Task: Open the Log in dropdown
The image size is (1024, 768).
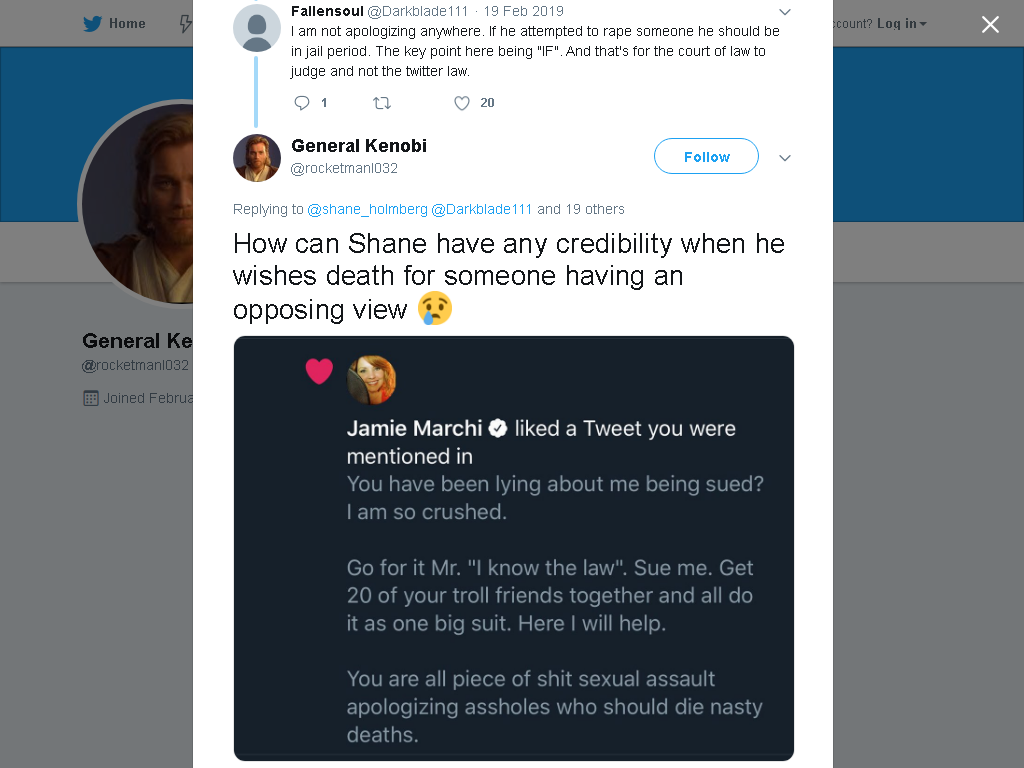Action: (902, 24)
